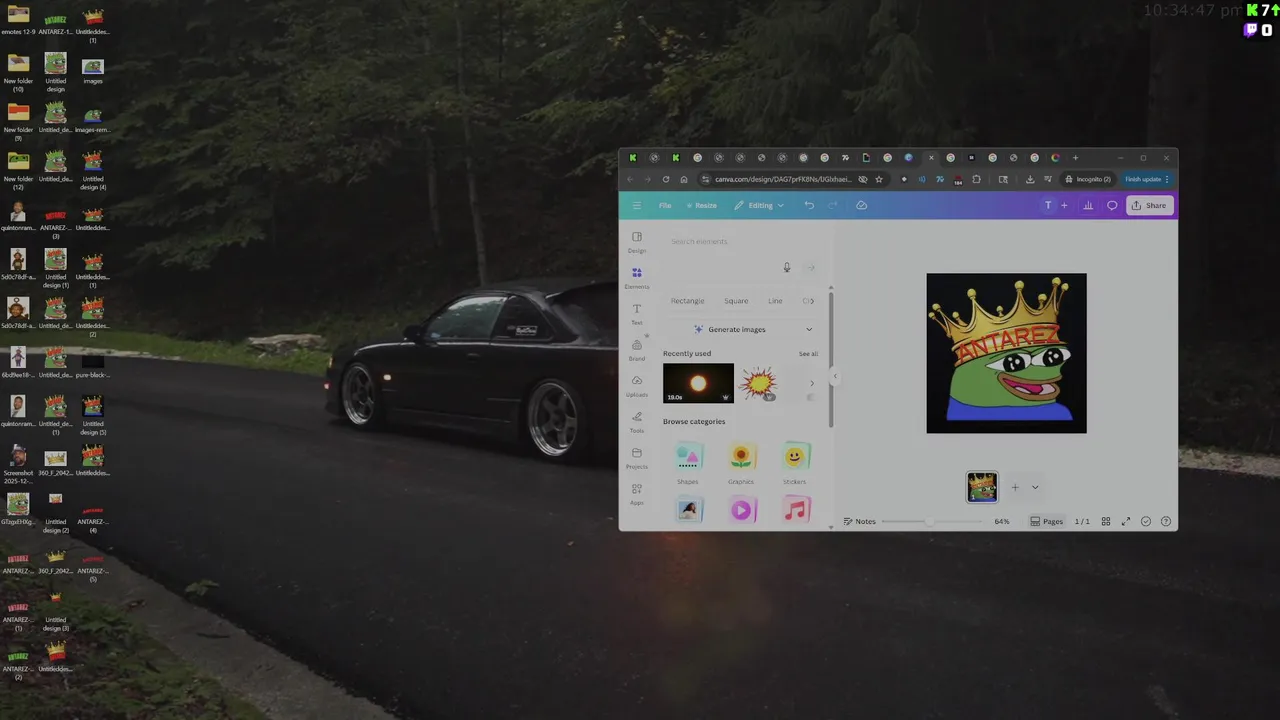Image resolution: width=1280 pixels, height=720 pixels.
Task: Expand the Editing mode dropdown
Action: pos(759,205)
